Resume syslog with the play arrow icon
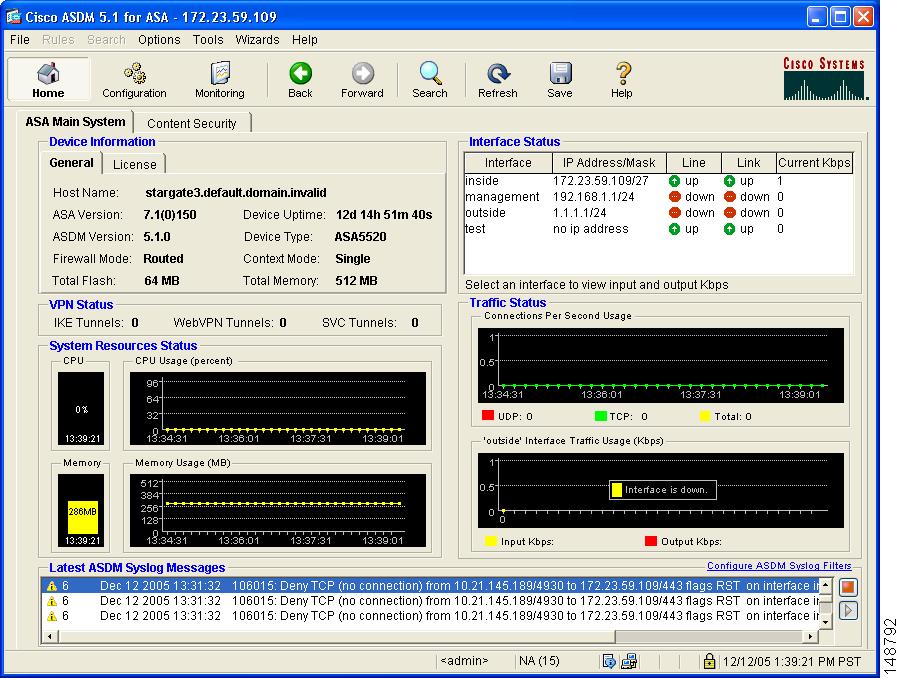The width and height of the screenshot is (899, 678). (848, 610)
